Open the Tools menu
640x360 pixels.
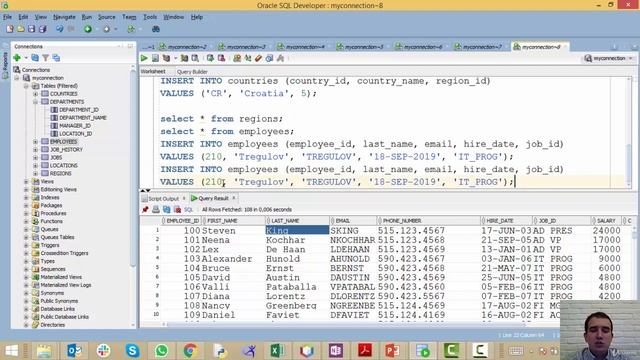tap(150, 17)
